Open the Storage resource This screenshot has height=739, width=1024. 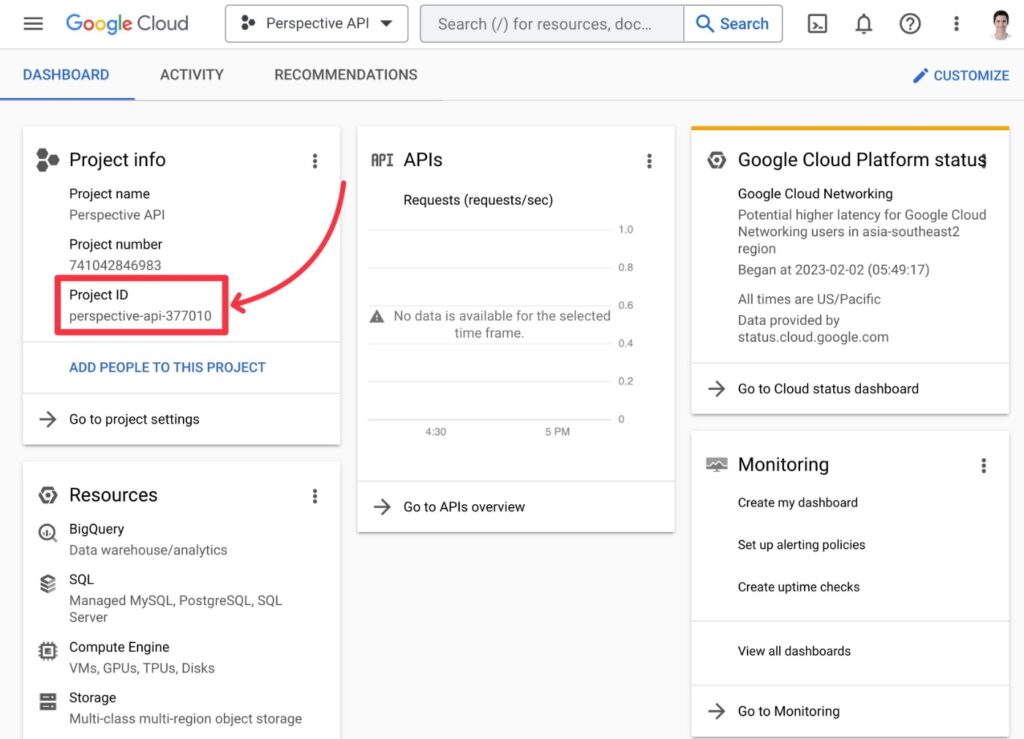[93, 697]
